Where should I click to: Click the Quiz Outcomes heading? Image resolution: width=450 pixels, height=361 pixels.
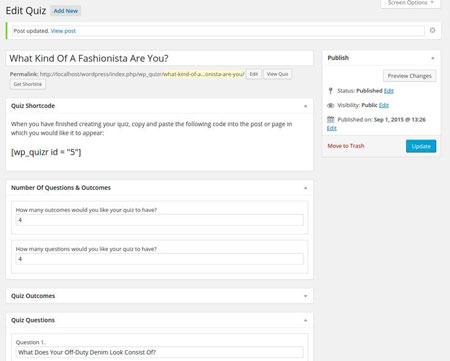33,296
